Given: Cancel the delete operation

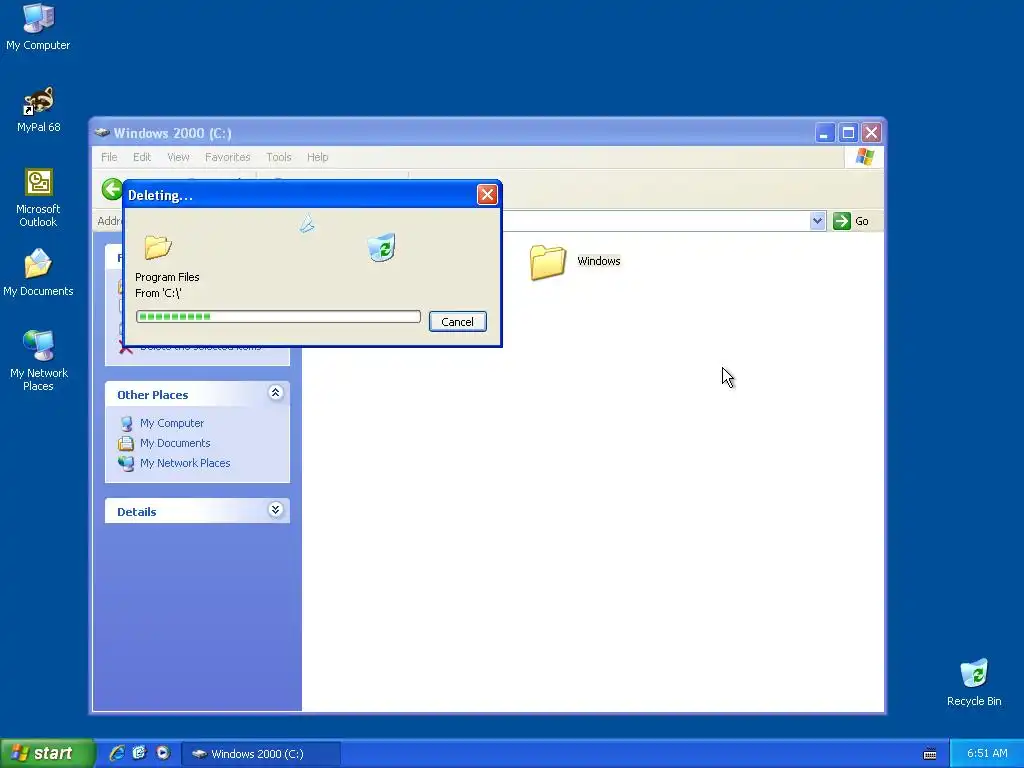Looking at the screenshot, I should pyautogui.click(x=457, y=321).
